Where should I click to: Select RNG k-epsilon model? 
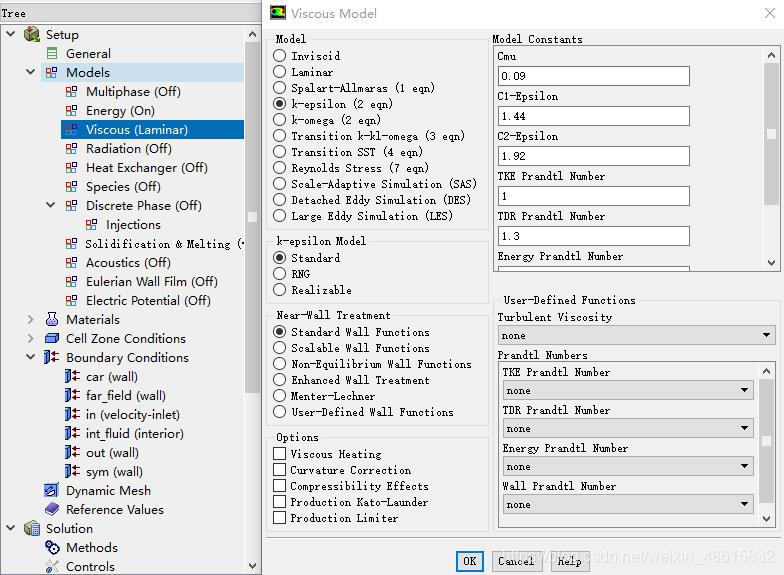280,274
